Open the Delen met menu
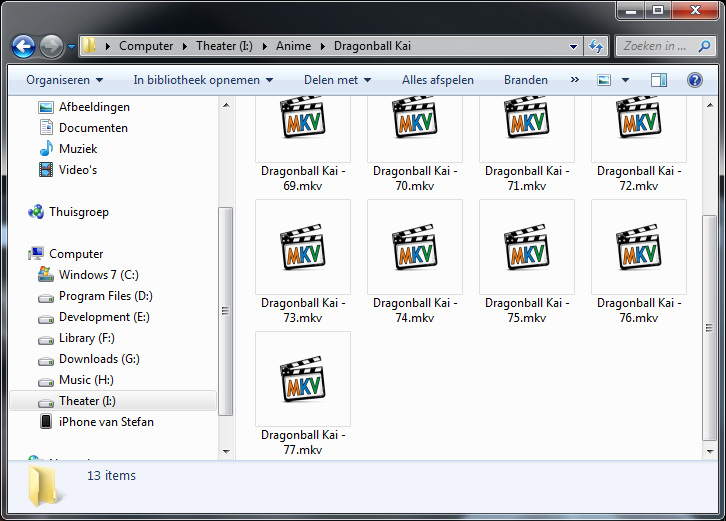Screen dimensions: 726x521 click(338, 80)
